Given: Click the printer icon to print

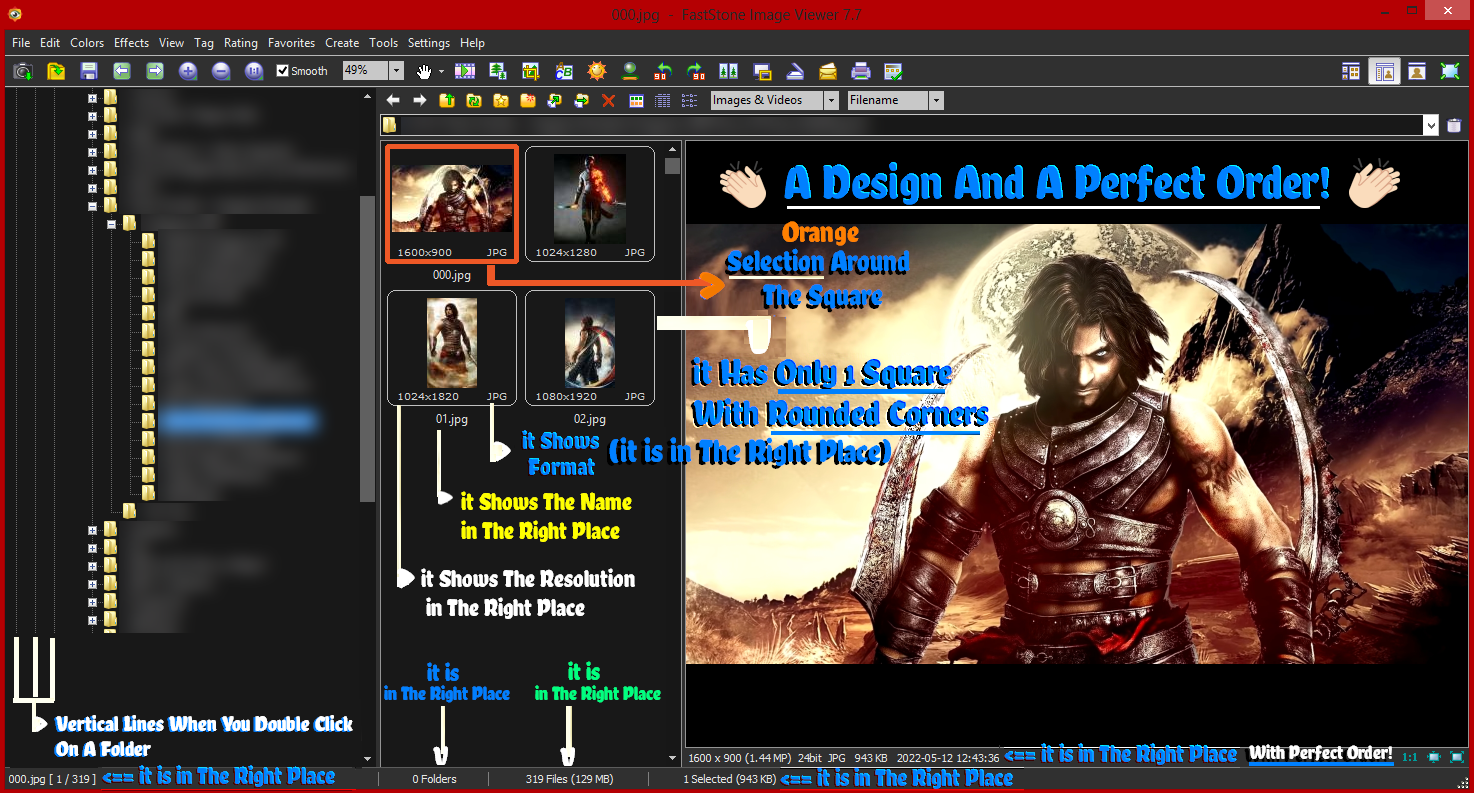Looking at the screenshot, I should (x=860, y=71).
